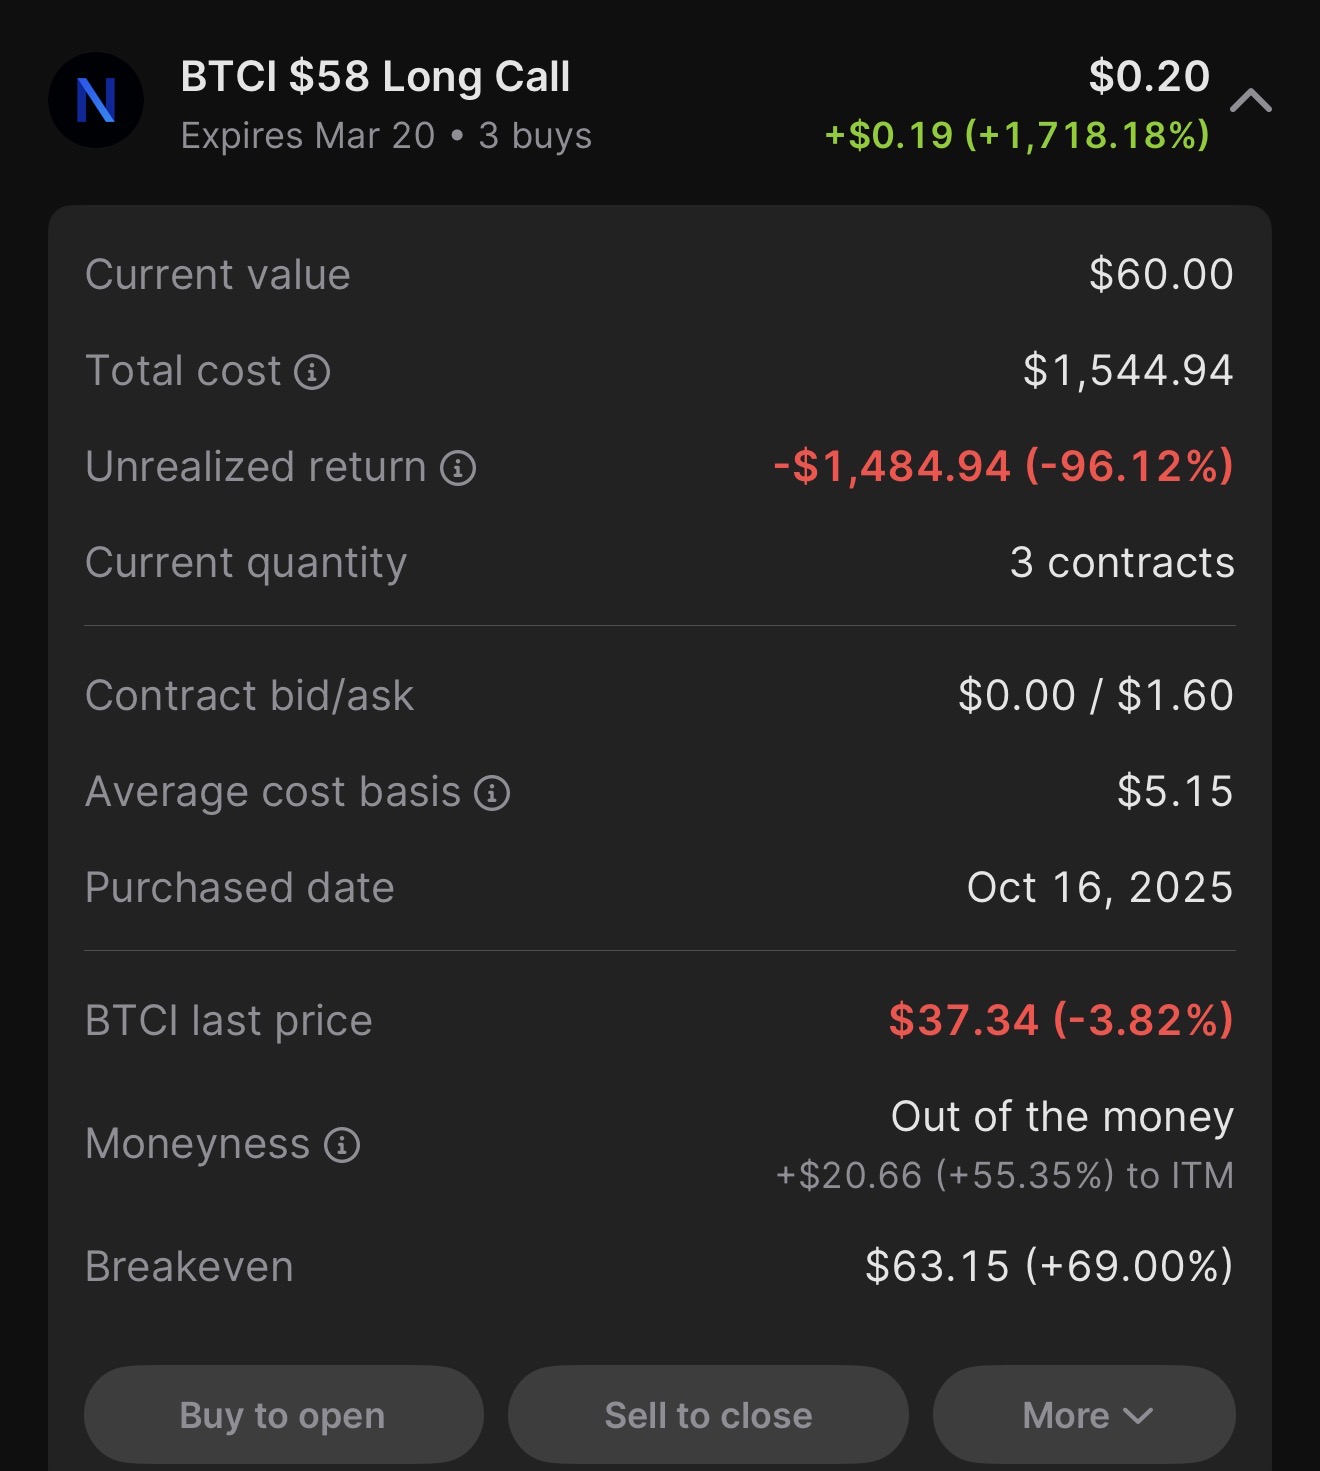Screen dimensions: 1320x1471
Task: Tap the Oct 16, 2025 purchased date
Action: tap(1099, 888)
